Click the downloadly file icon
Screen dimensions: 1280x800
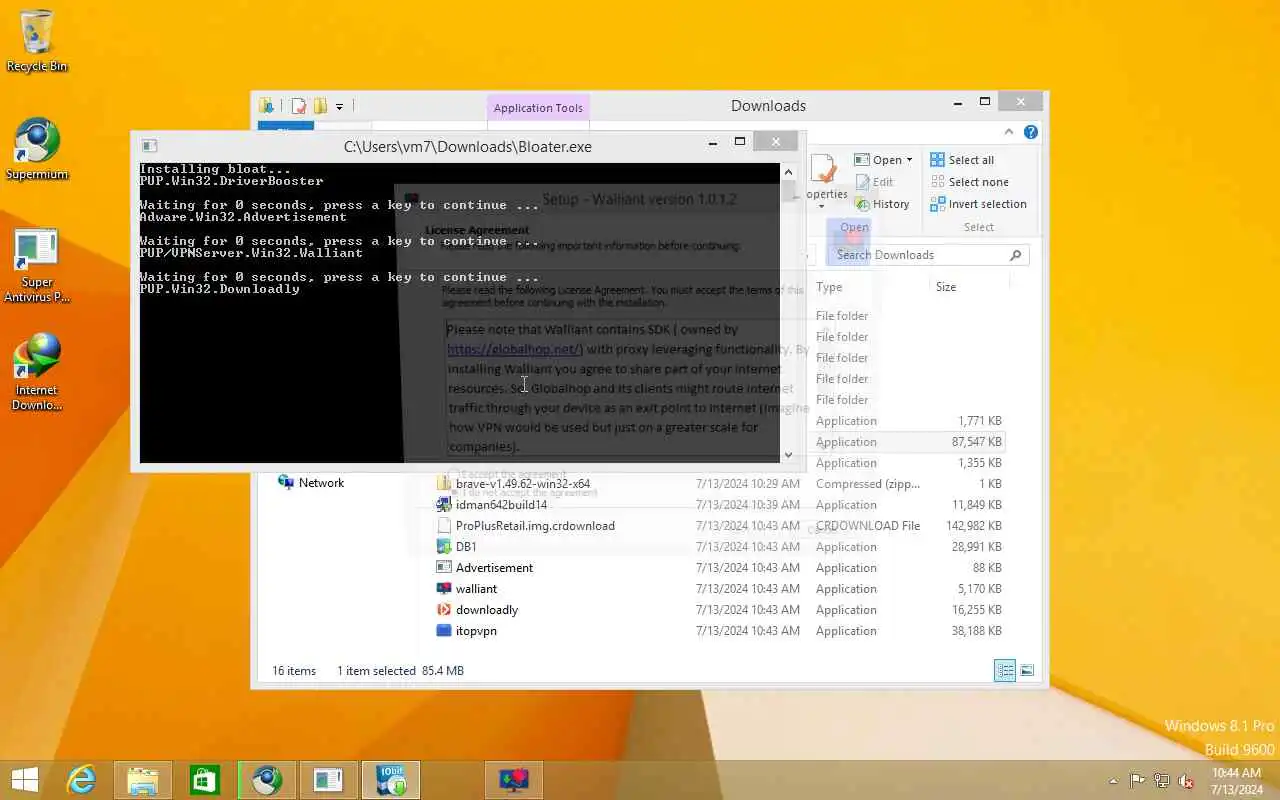[444, 610]
